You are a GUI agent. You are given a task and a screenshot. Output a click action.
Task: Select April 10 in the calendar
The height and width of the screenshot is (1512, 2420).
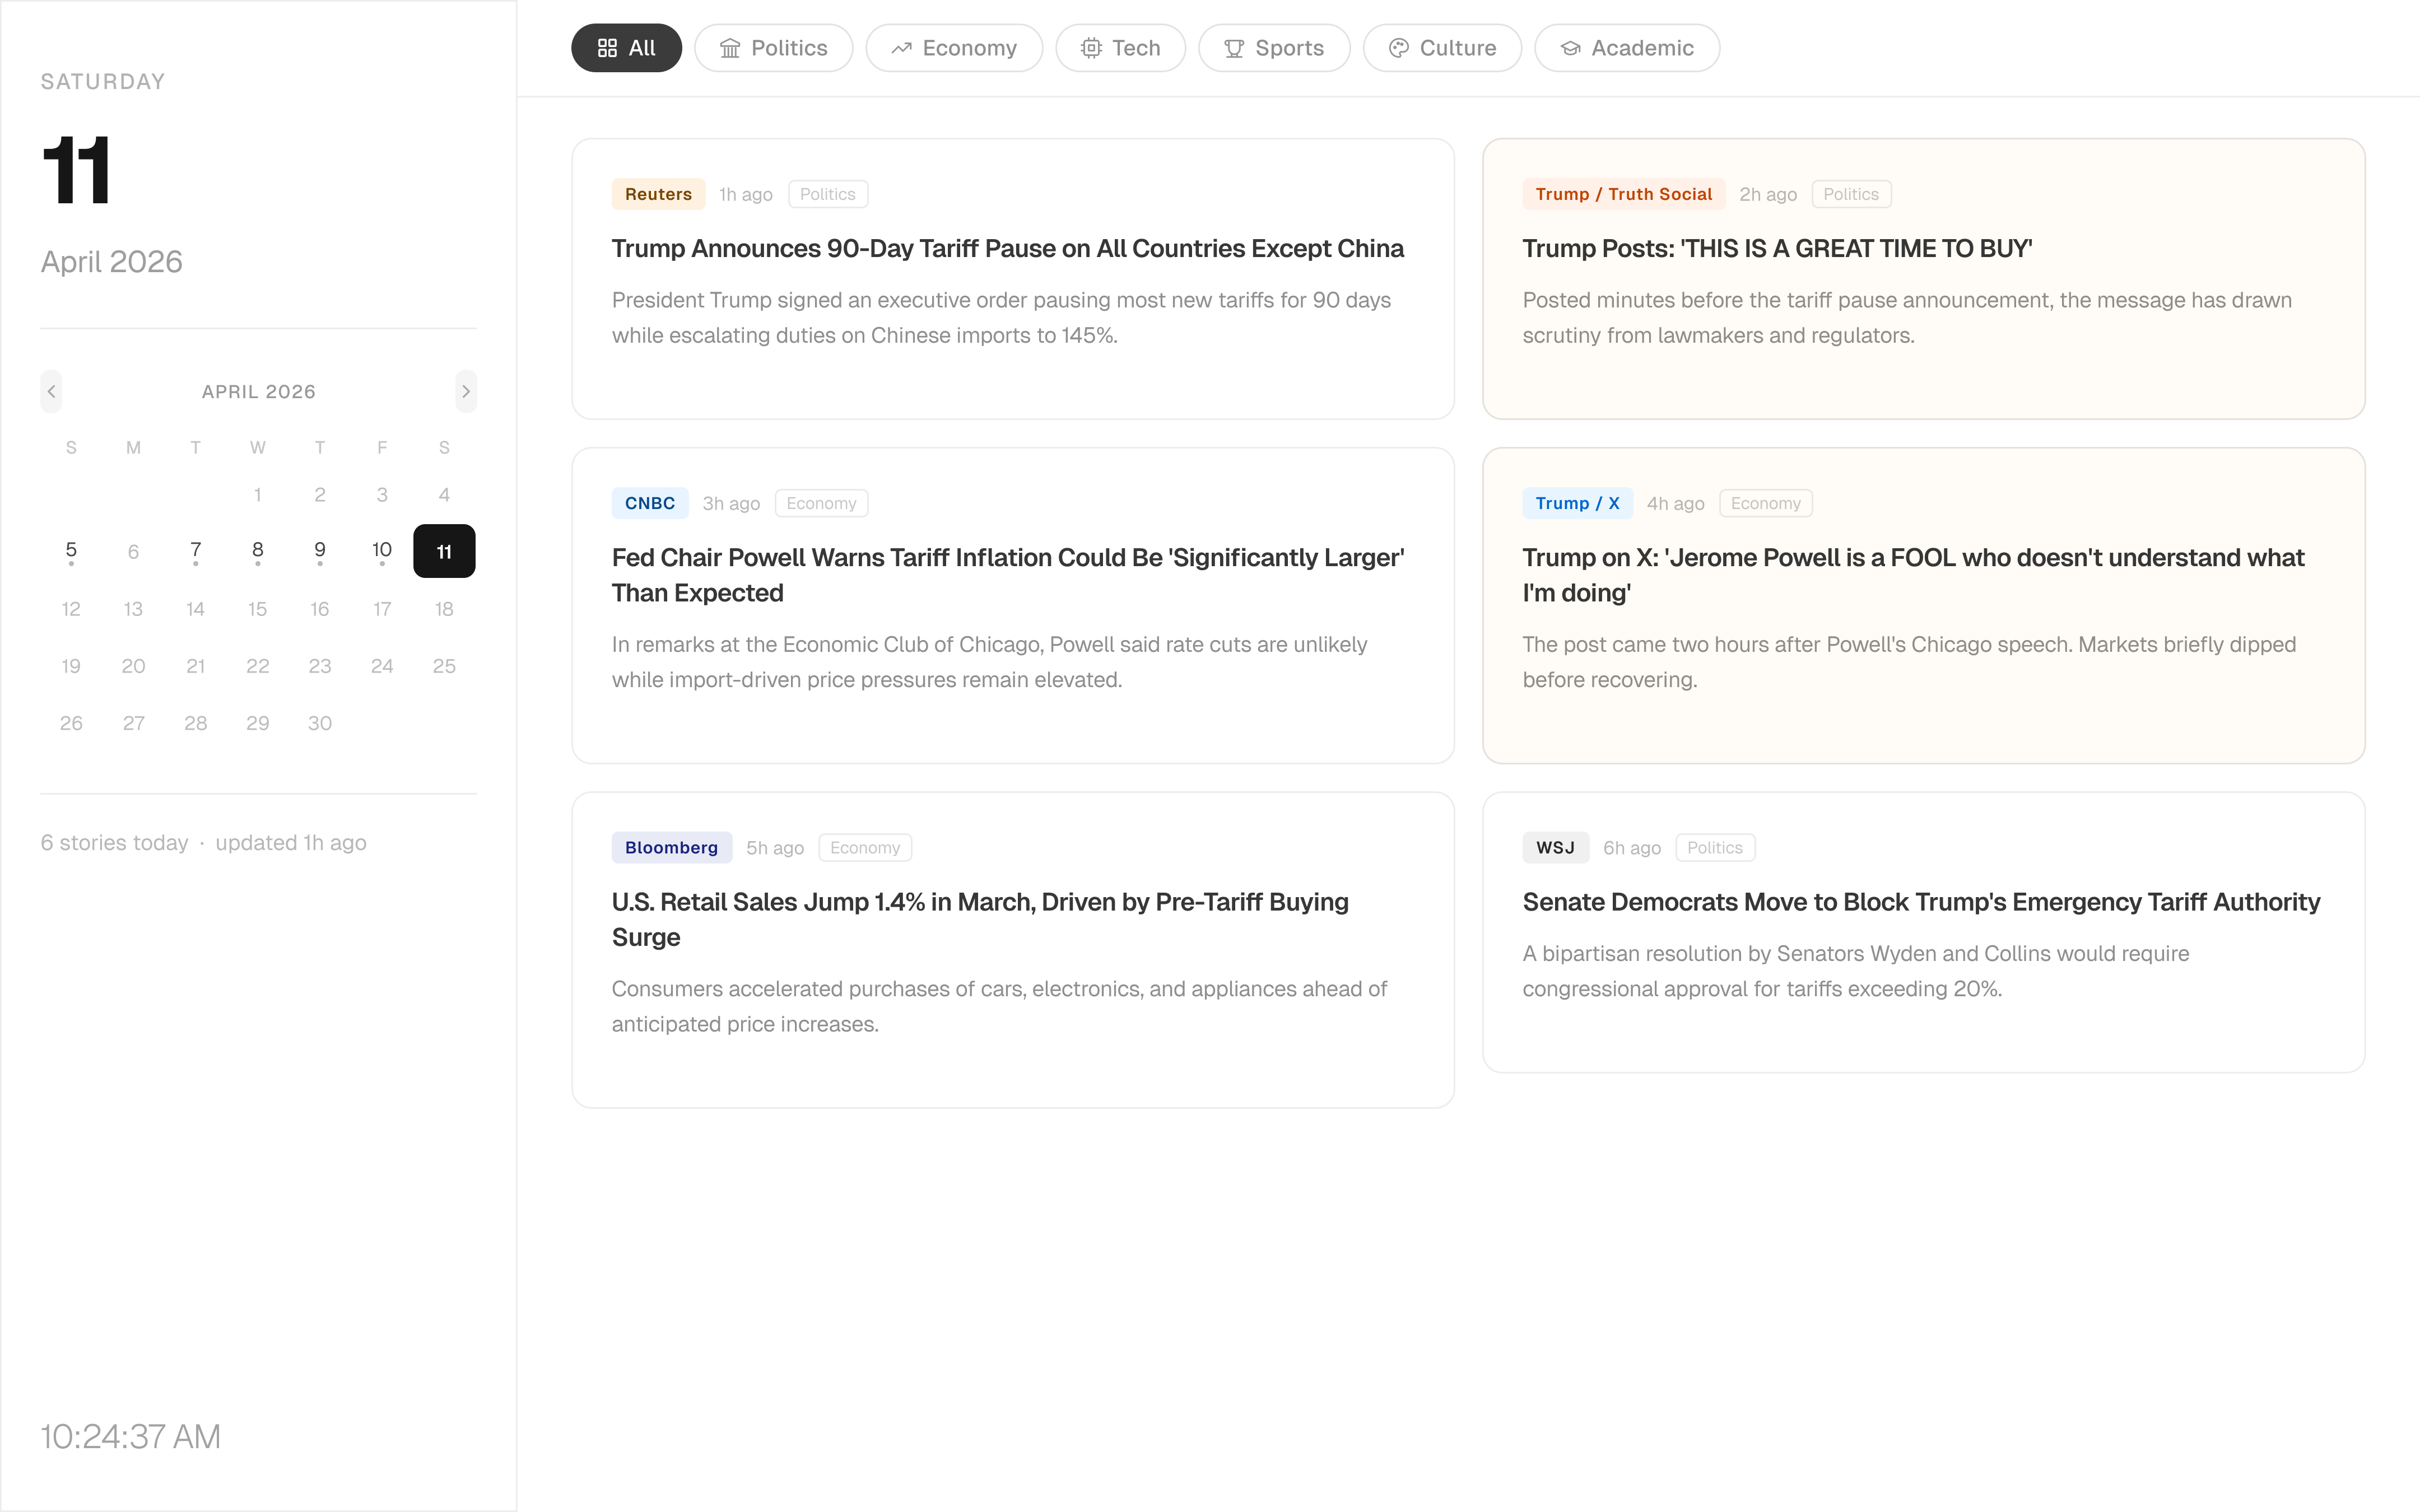[382, 551]
